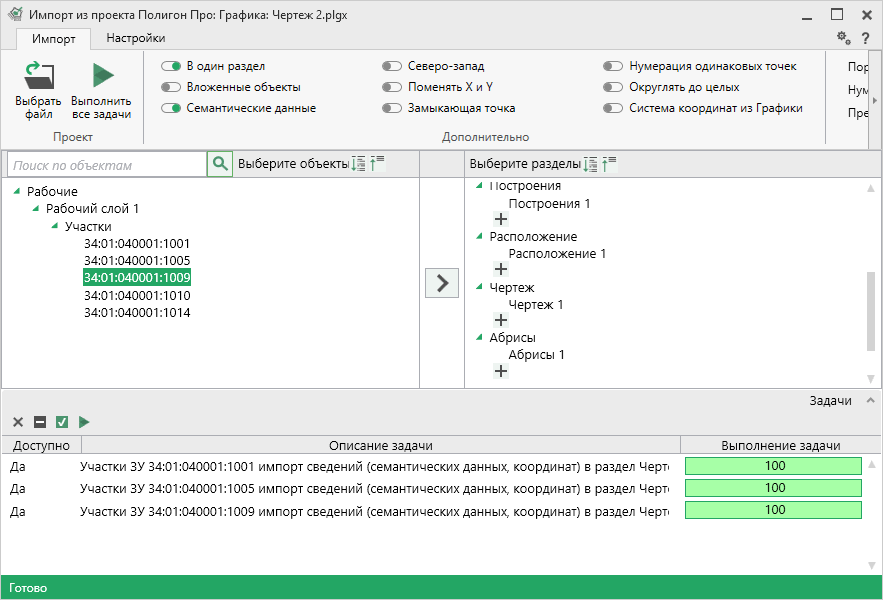Collapse the 'Участки' tree node
883x600 pixels.
[x=55, y=226]
